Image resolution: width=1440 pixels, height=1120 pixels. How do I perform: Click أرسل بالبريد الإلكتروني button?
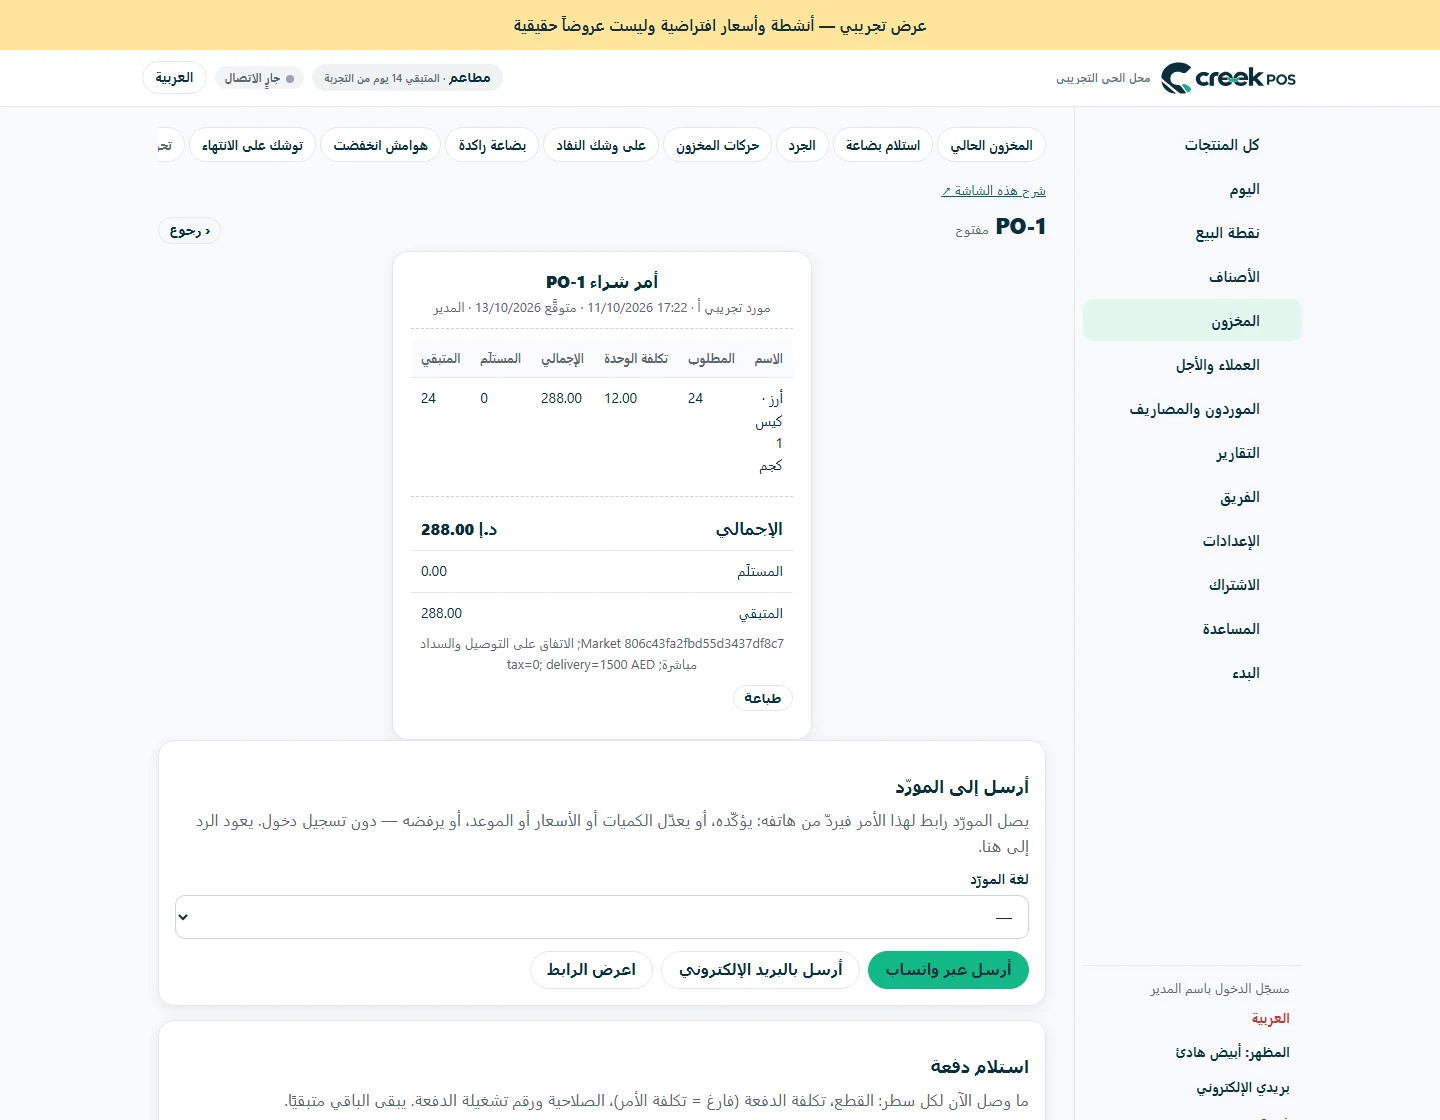pos(760,970)
